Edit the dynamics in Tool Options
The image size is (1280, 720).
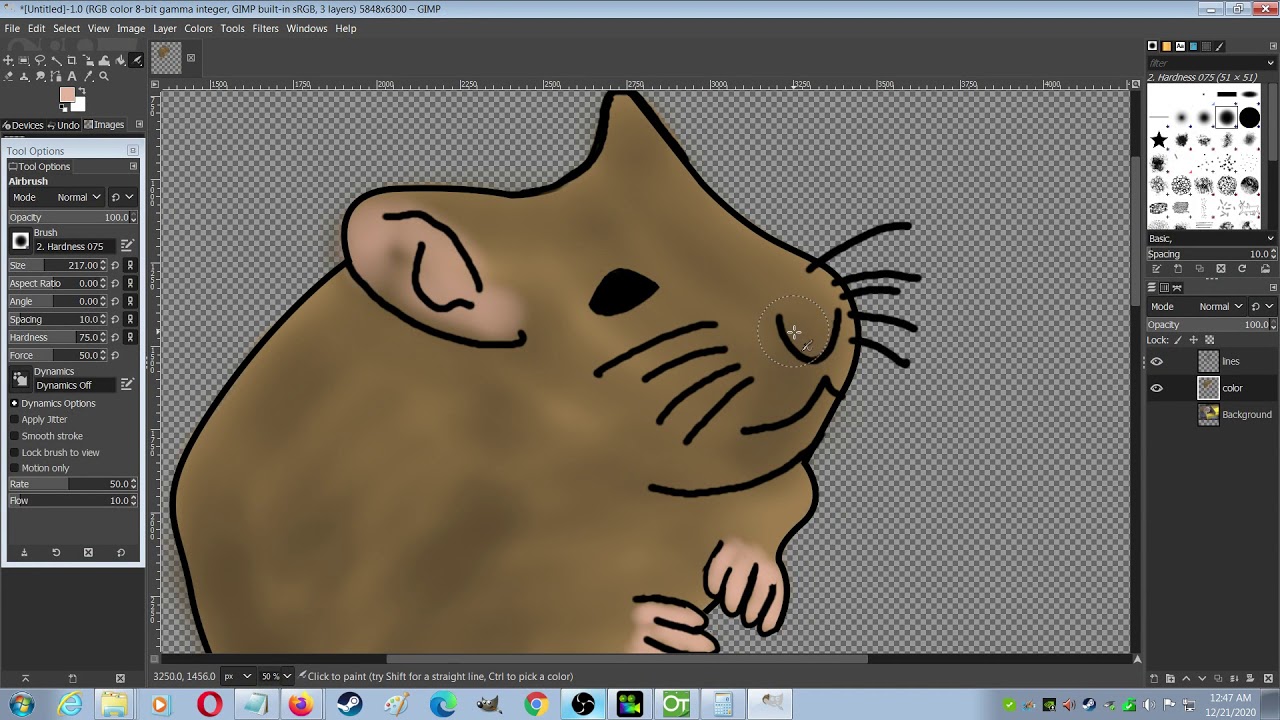click(x=127, y=384)
